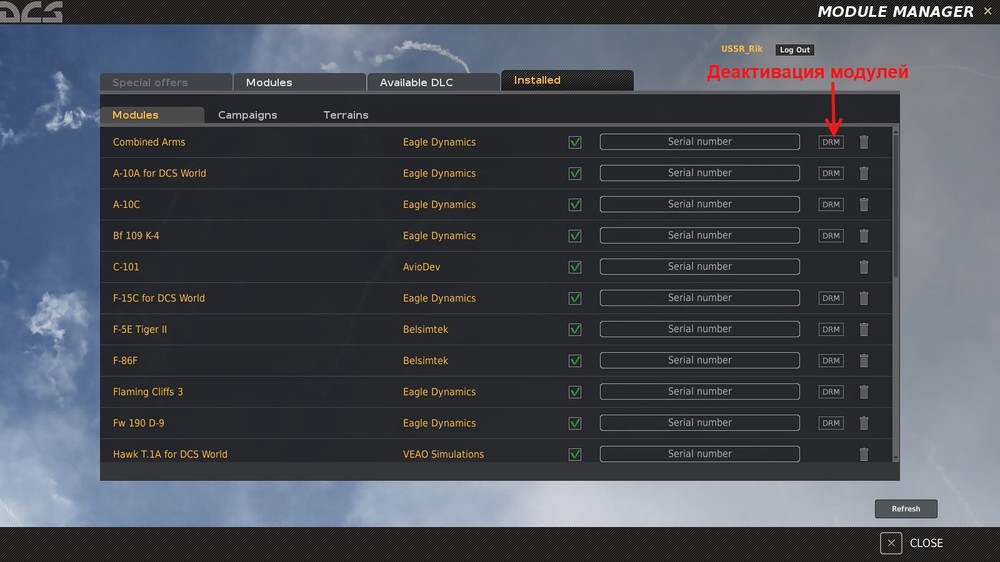Viewport: 1000px width, 562px height.
Task: Deactivate Combined Arms via DRM button
Action: (x=831, y=142)
